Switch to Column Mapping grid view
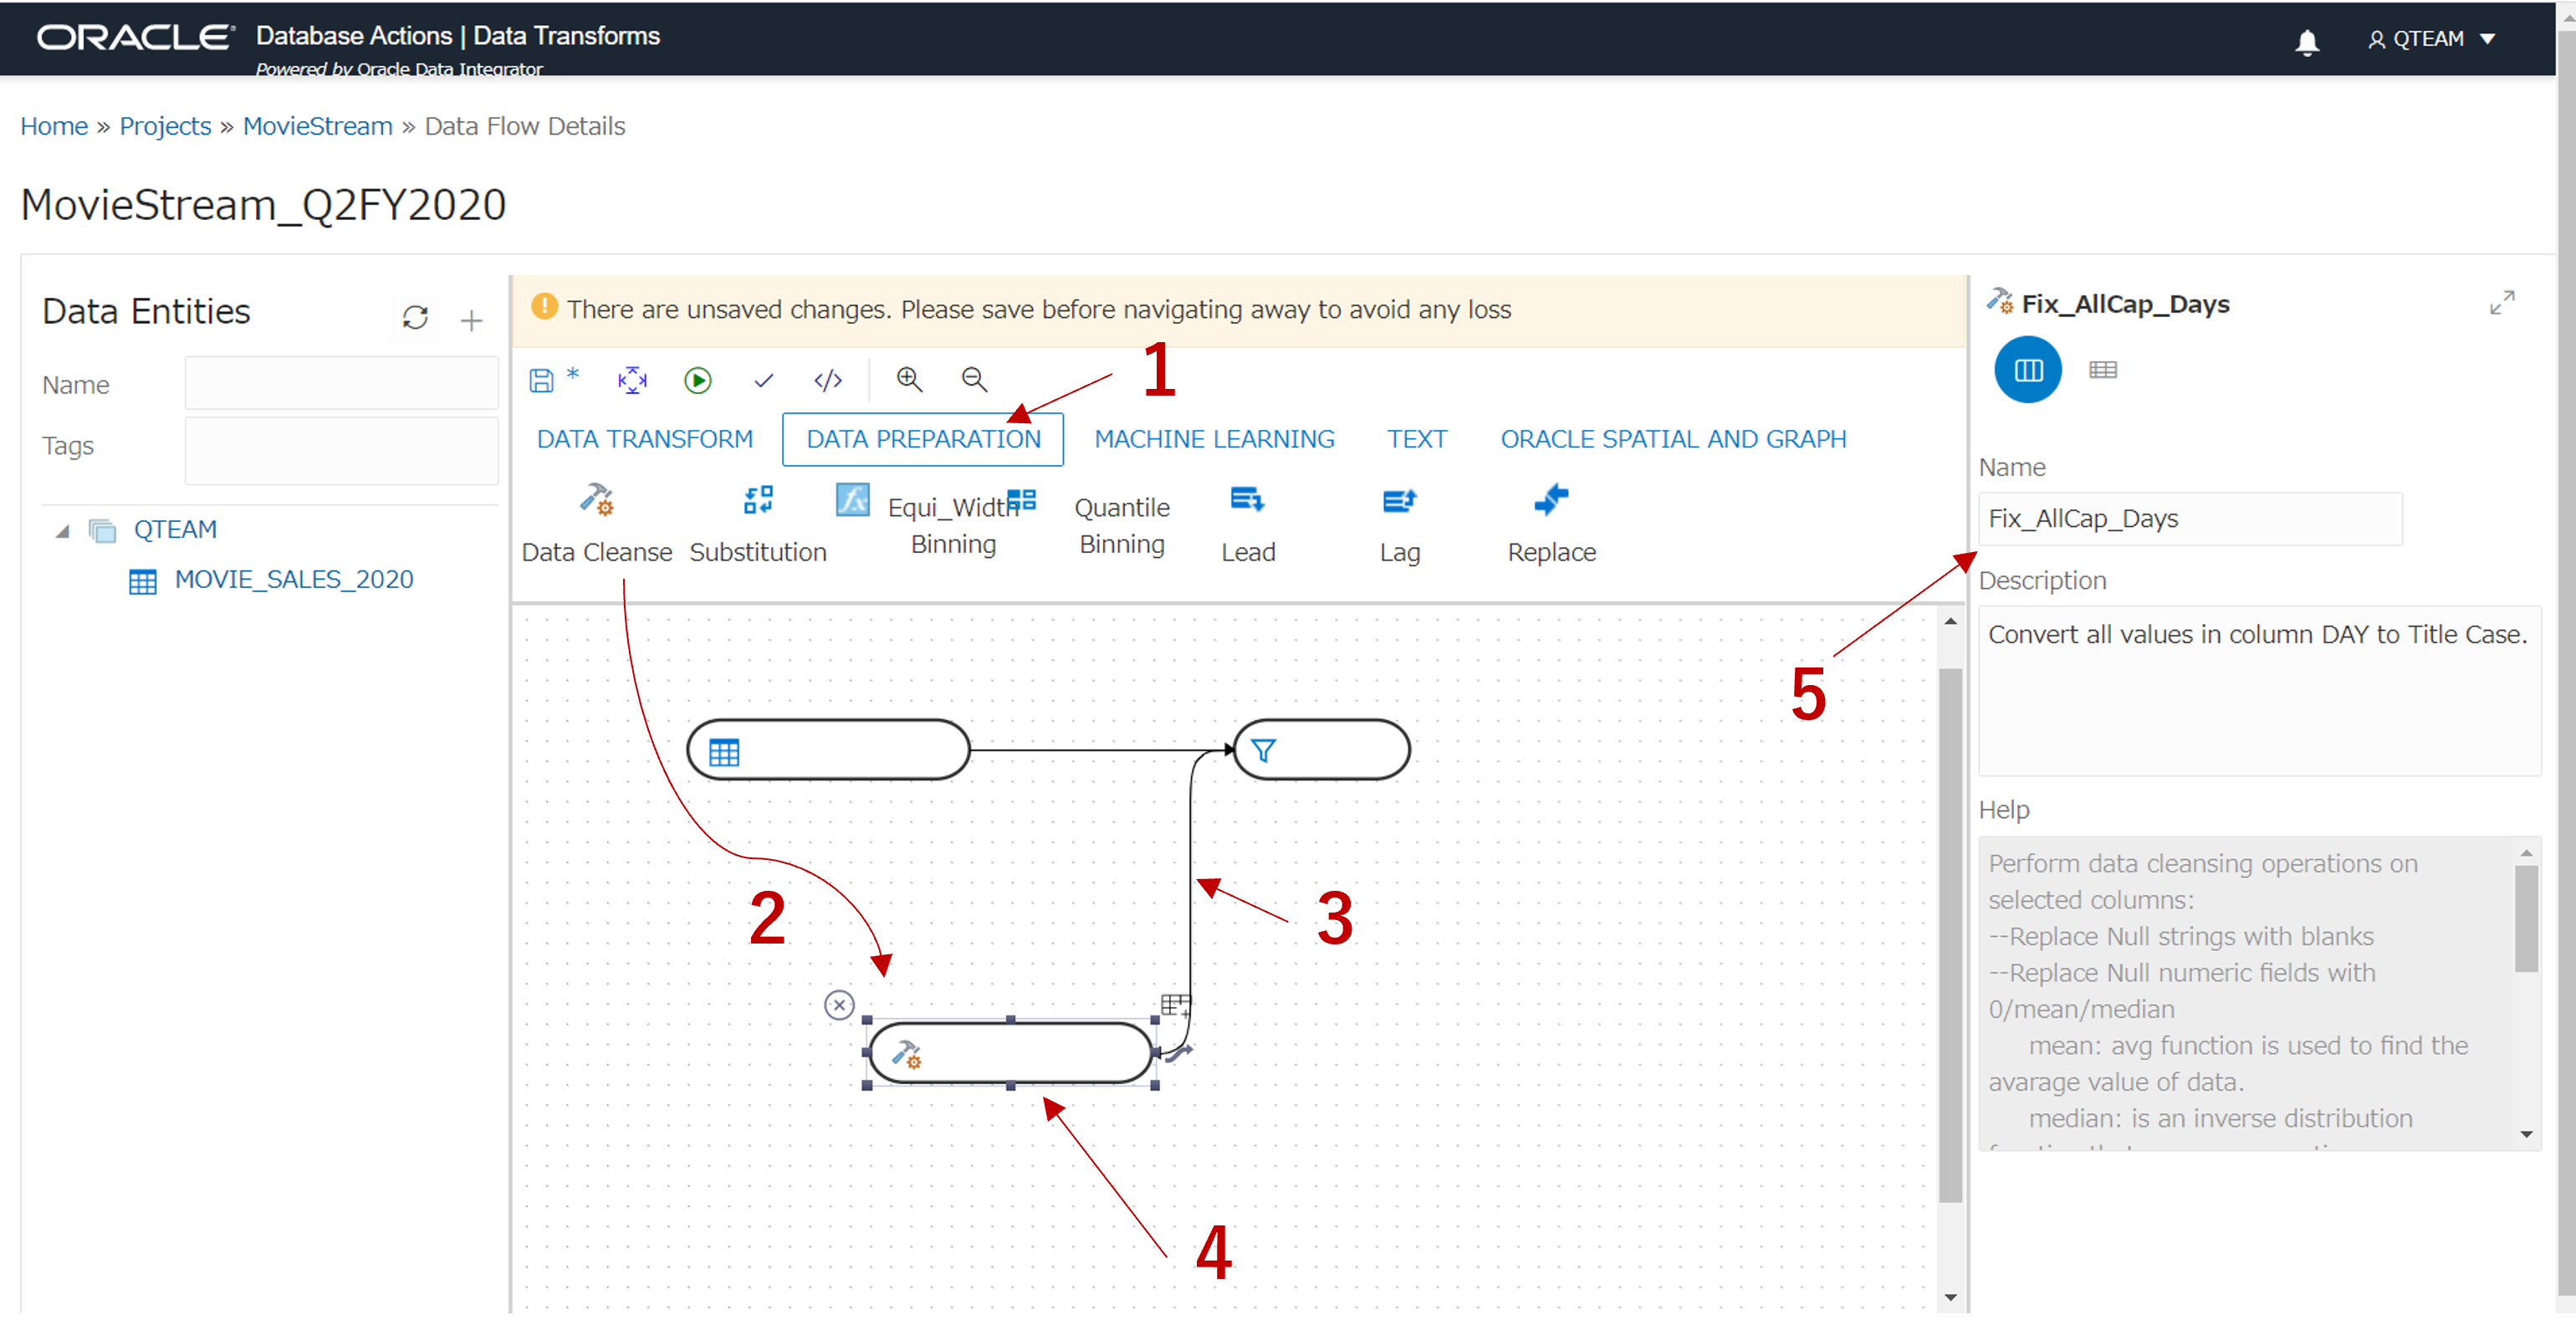This screenshot has width=2576, height=1340. click(2102, 370)
